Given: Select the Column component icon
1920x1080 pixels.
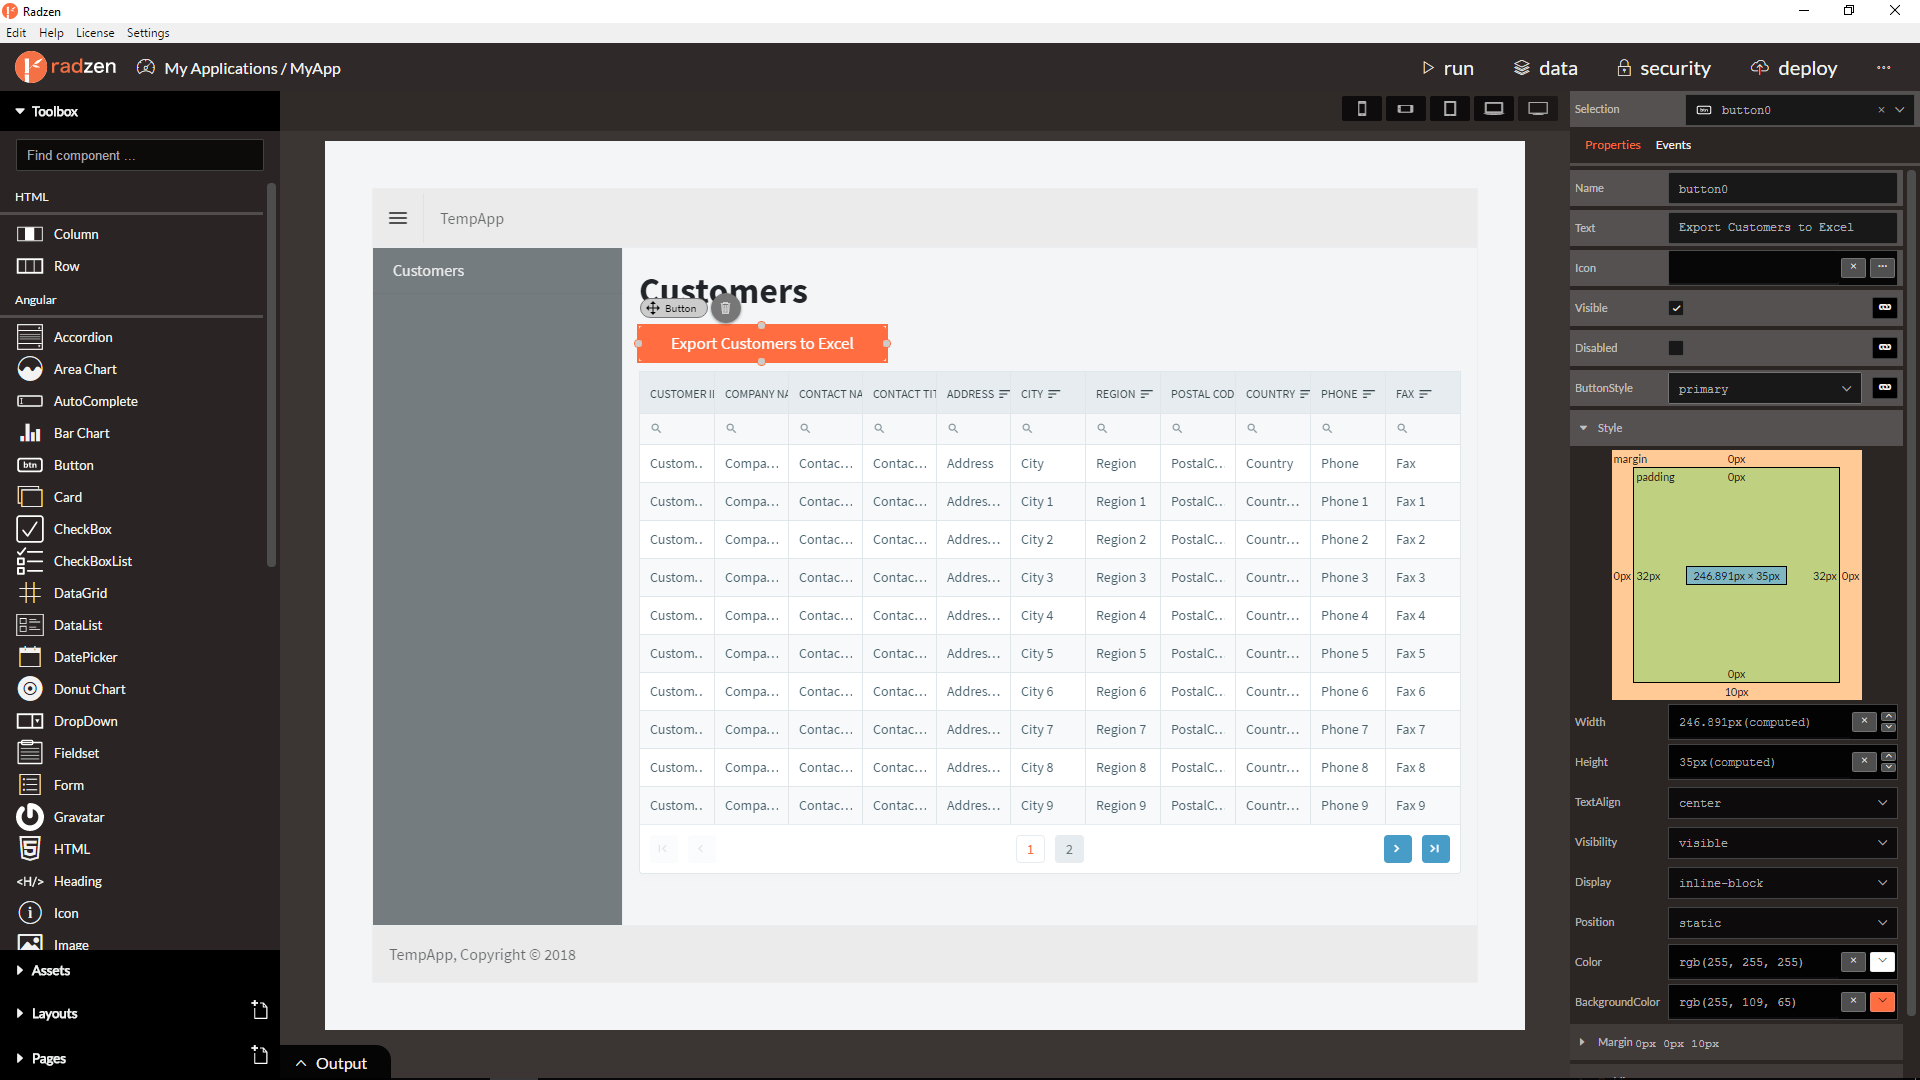Looking at the screenshot, I should 30,234.
